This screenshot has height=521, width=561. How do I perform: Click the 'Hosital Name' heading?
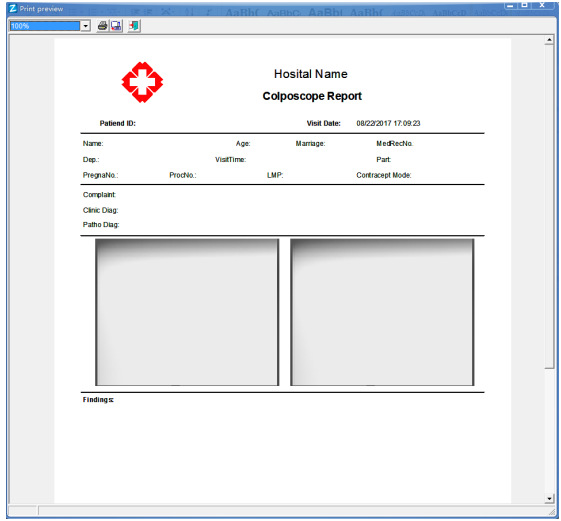tap(311, 74)
